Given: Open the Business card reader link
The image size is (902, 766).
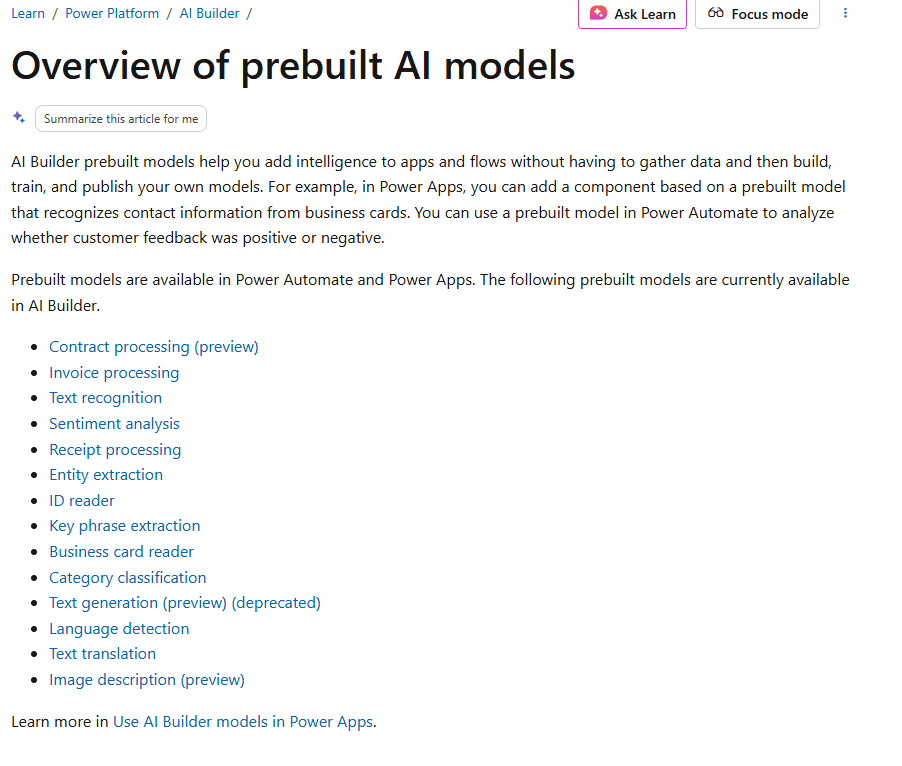Looking at the screenshot, I should (x=121, y=551).
